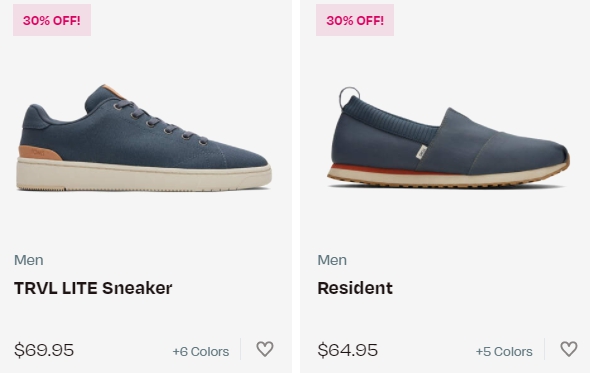Show the +6 Colors options for sneaker
Image resolution: width=590 pixels, height=373 pixels.
tap(201, 351)
